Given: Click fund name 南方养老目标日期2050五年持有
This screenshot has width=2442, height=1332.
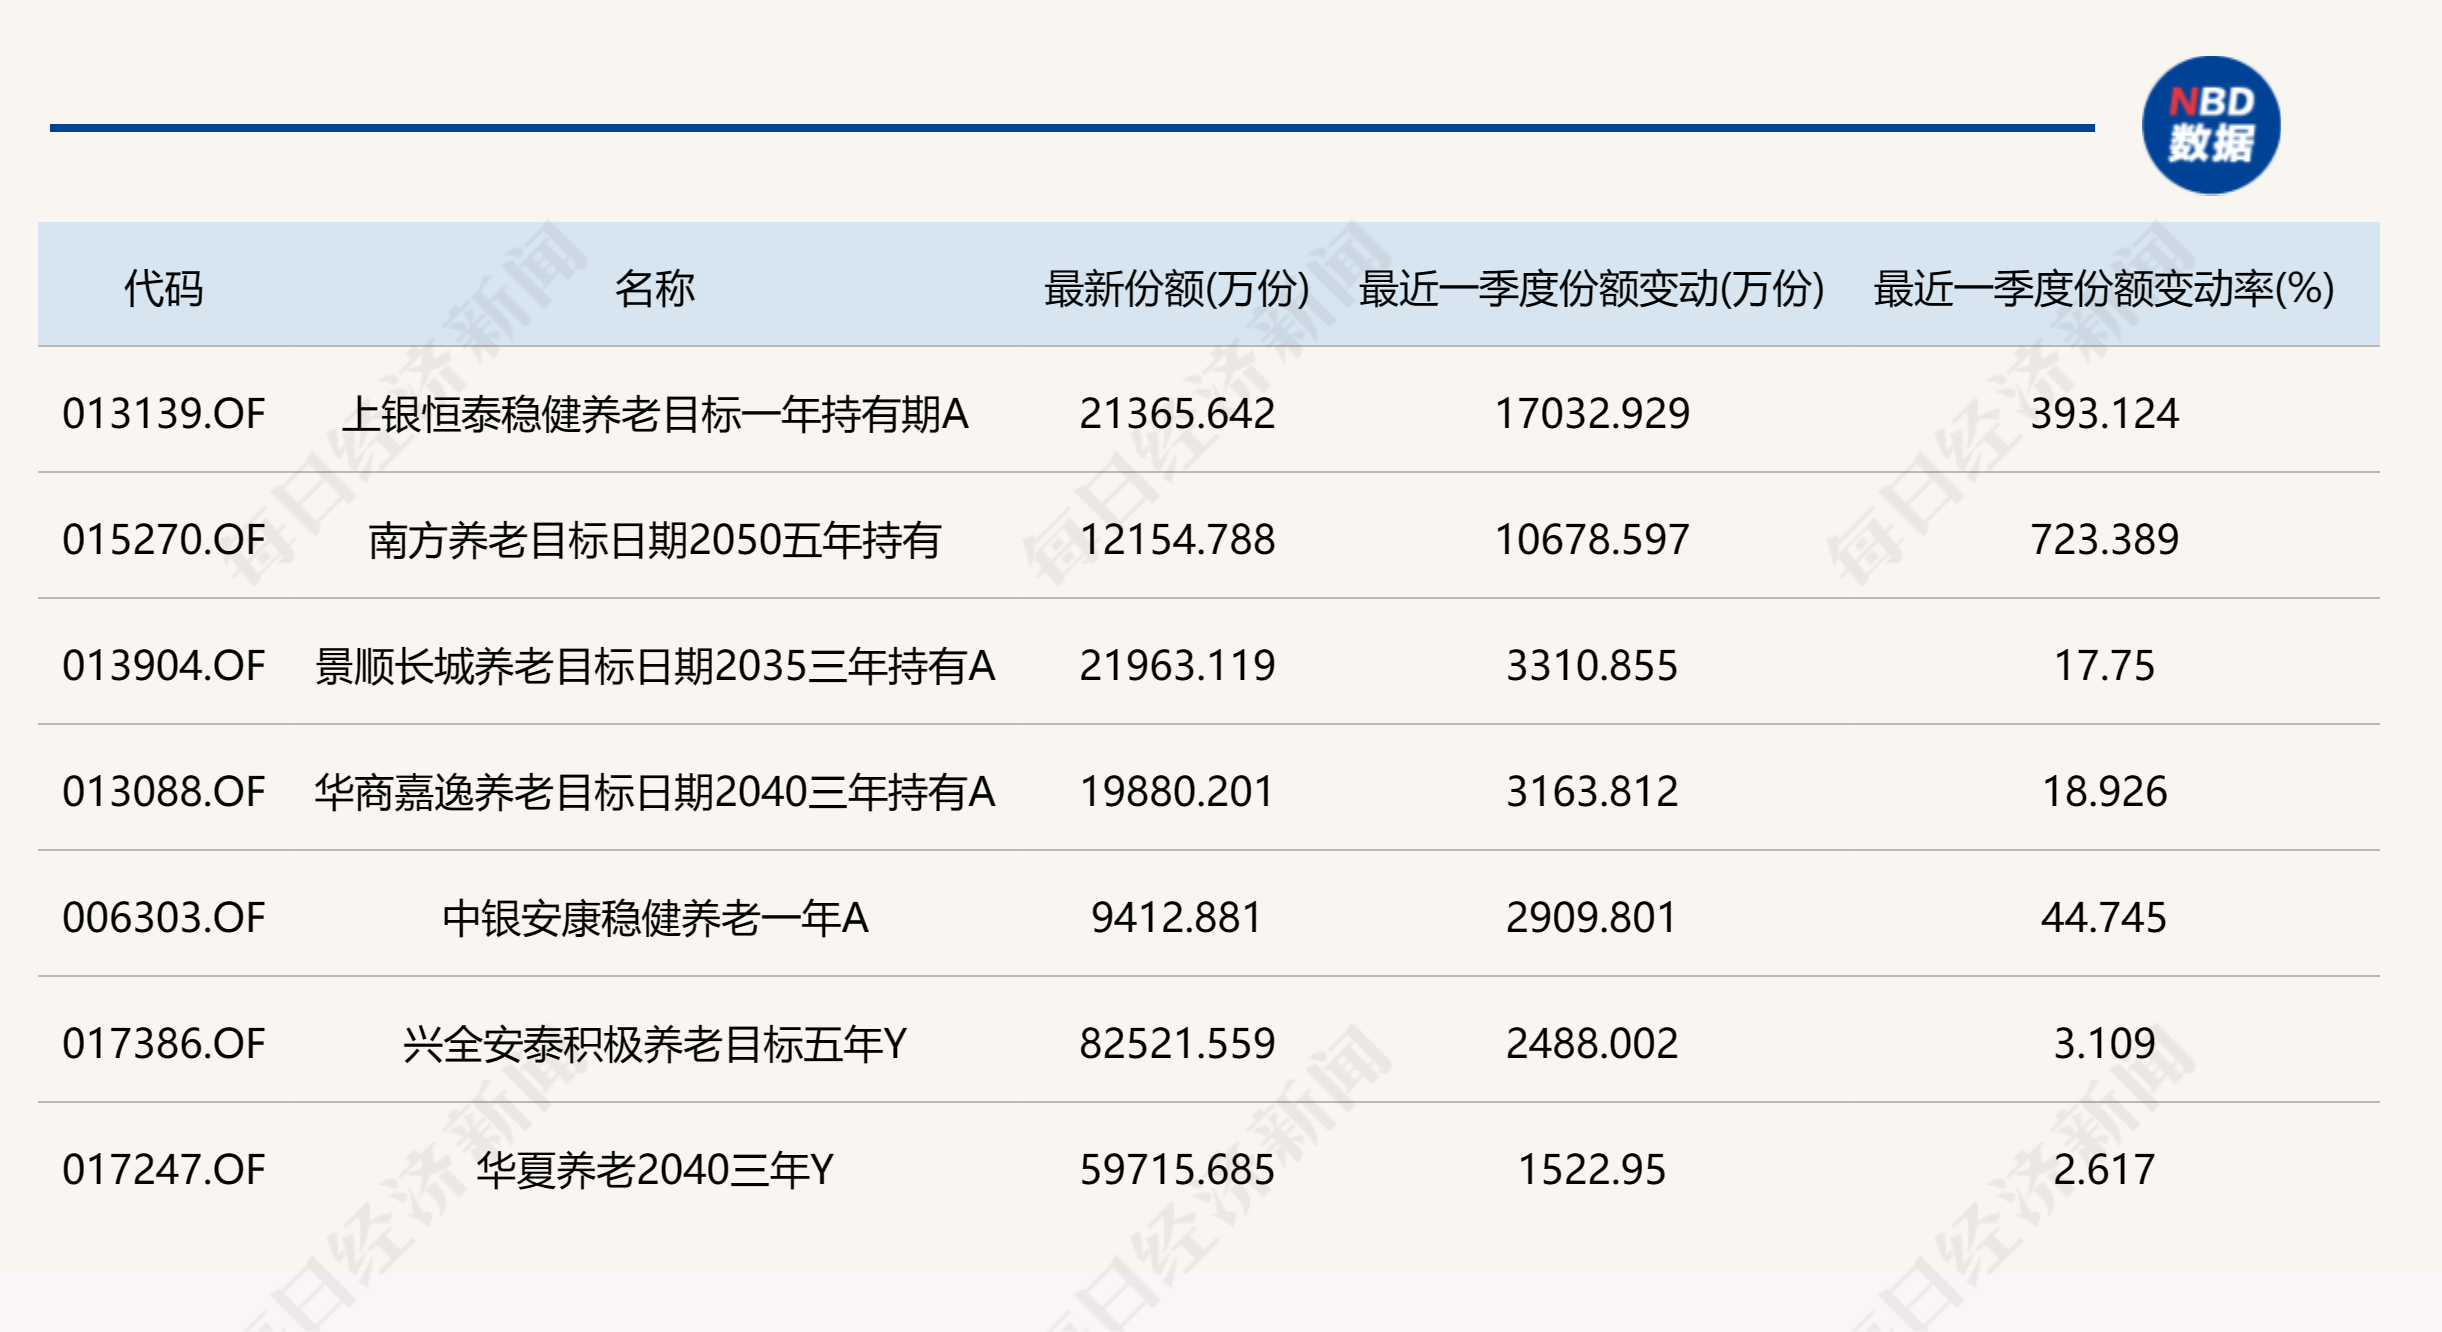Looking at the screenshot, I should [655, 539].
